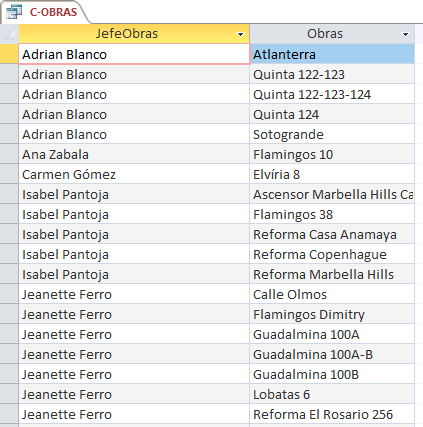Screen dimensions: 423x427
Task: Open the JefeObras column dropdown arrow
Action: (240, 34)
